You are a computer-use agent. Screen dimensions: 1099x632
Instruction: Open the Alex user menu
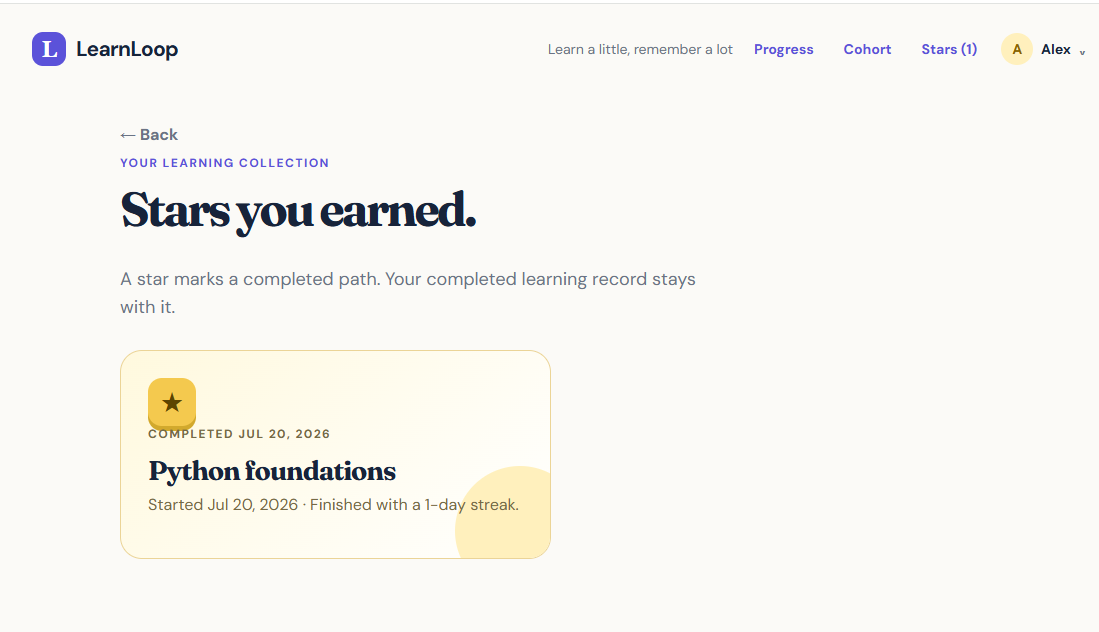[1044, 49]
